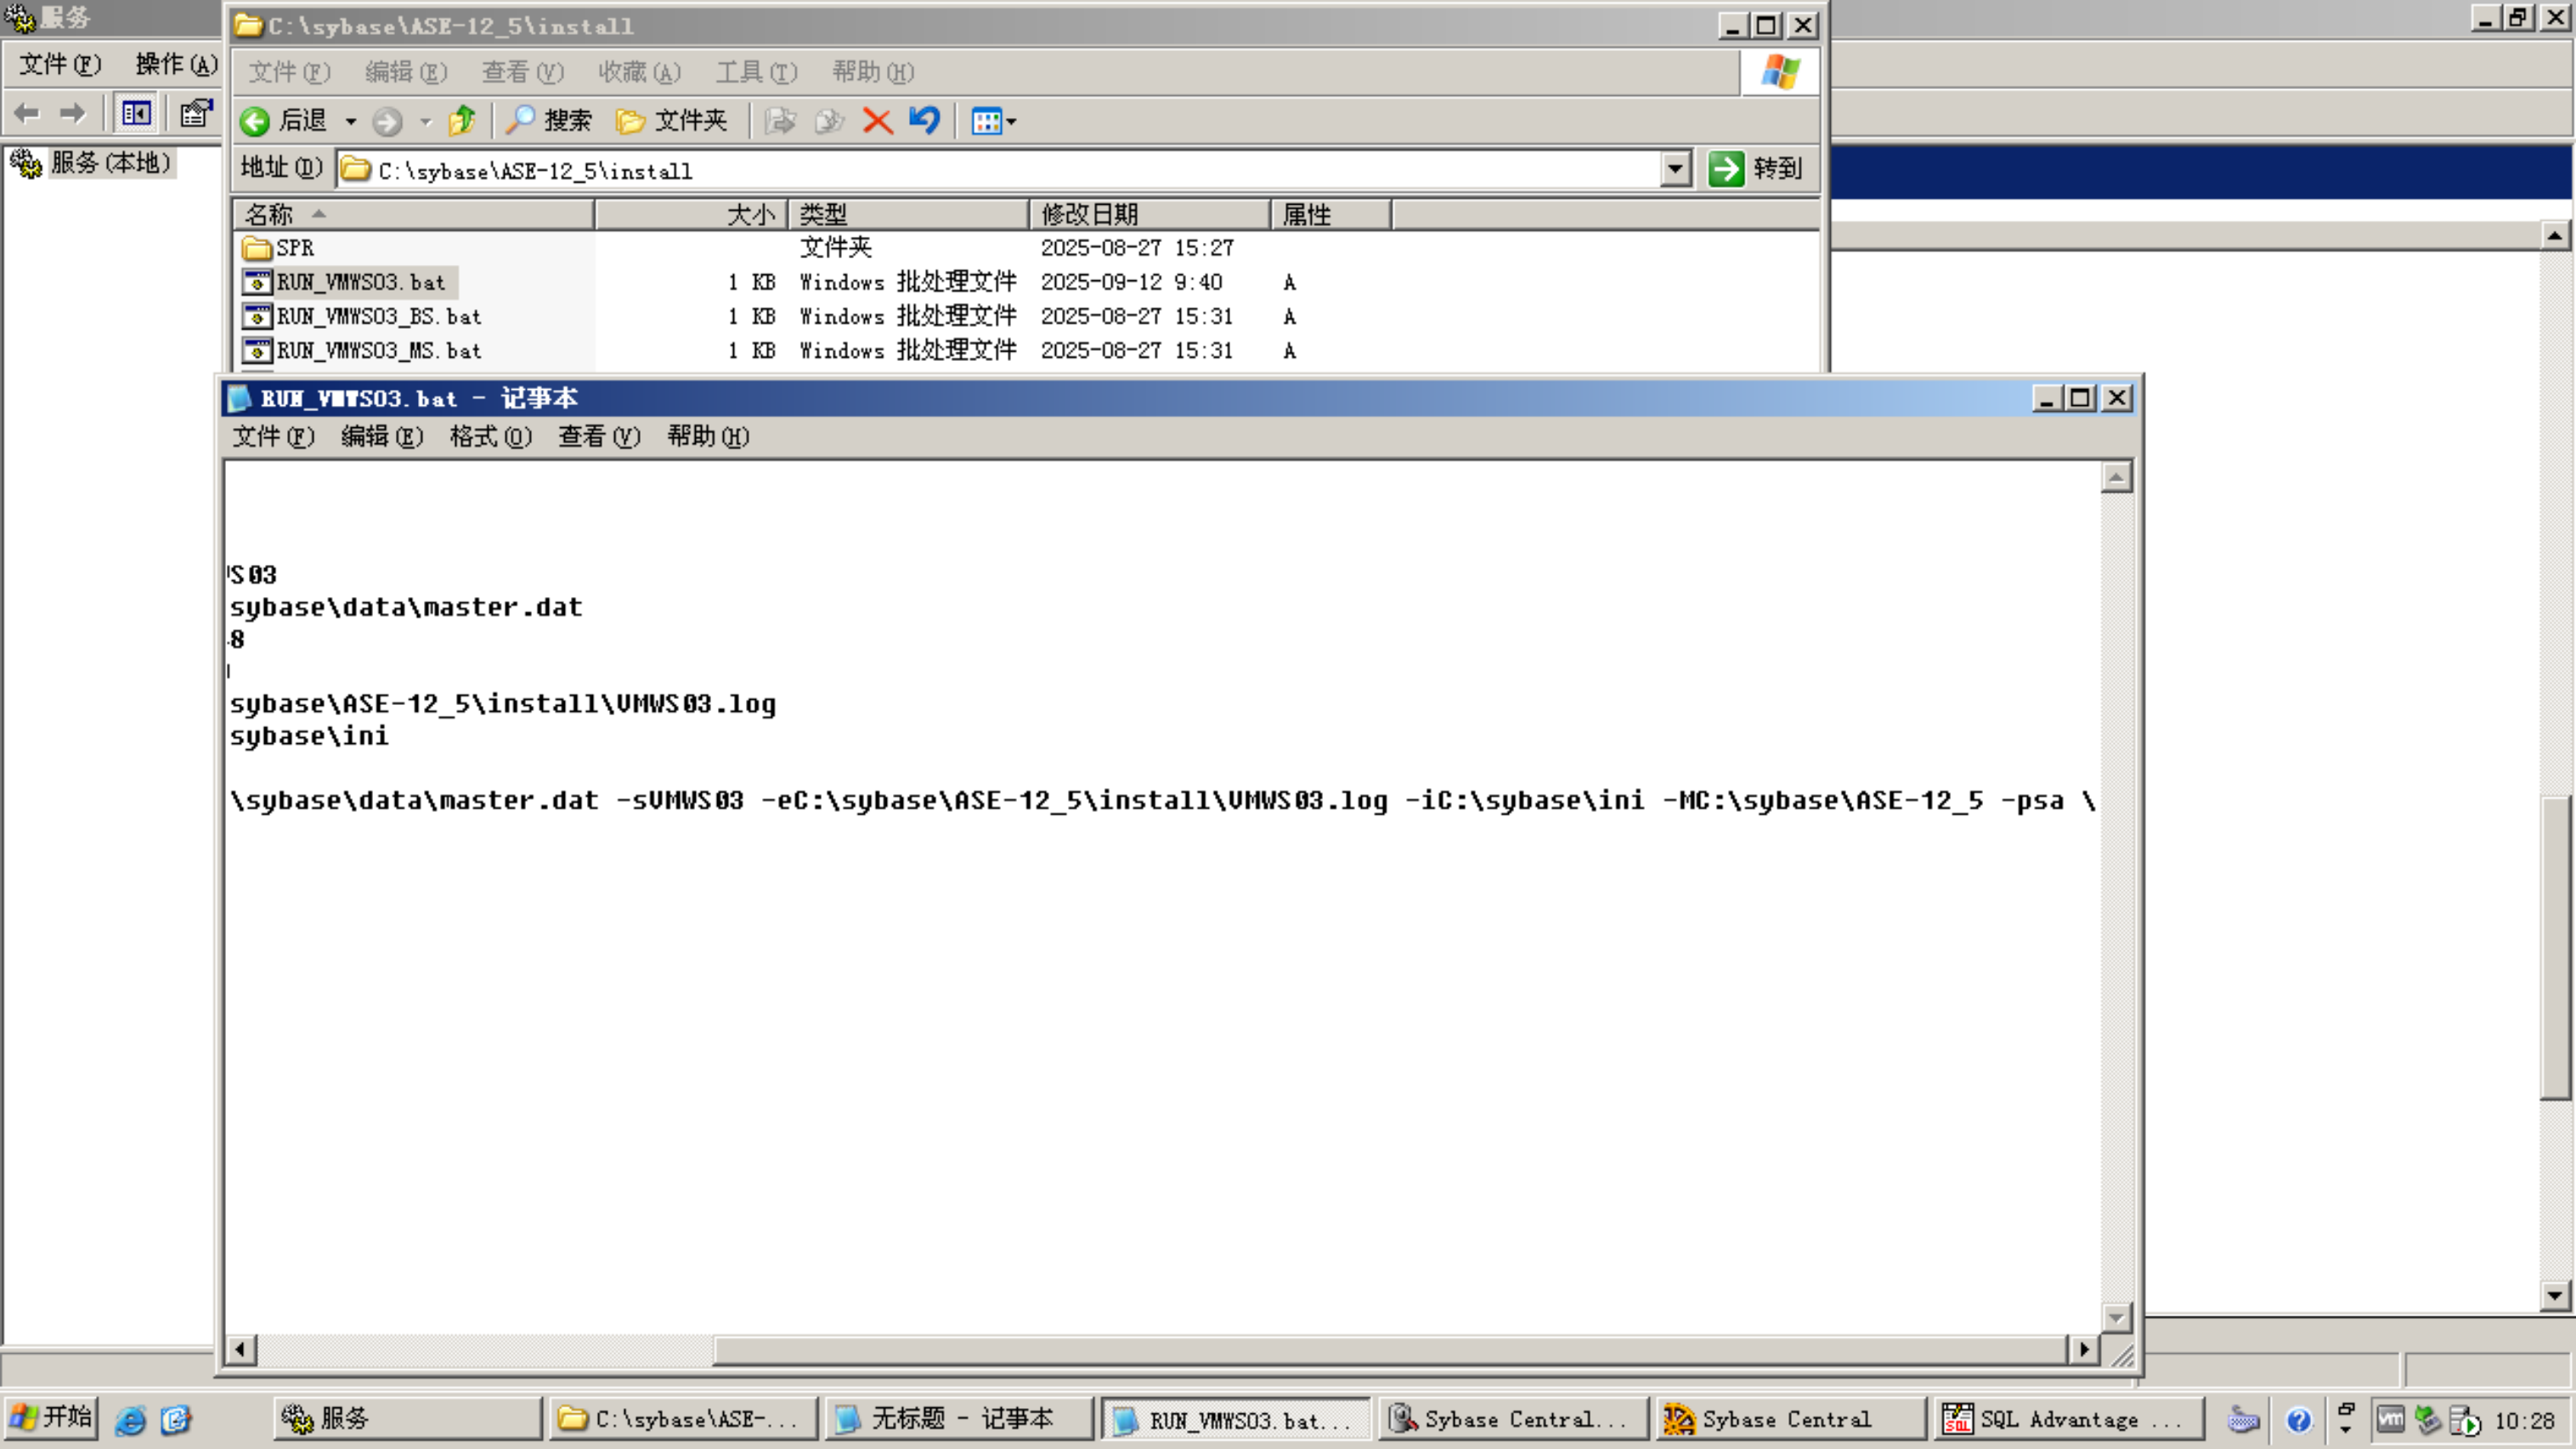Screen dimensions: 2576x1449
Task: Click the Explorer window title folder icon
Action: (248, 25)
